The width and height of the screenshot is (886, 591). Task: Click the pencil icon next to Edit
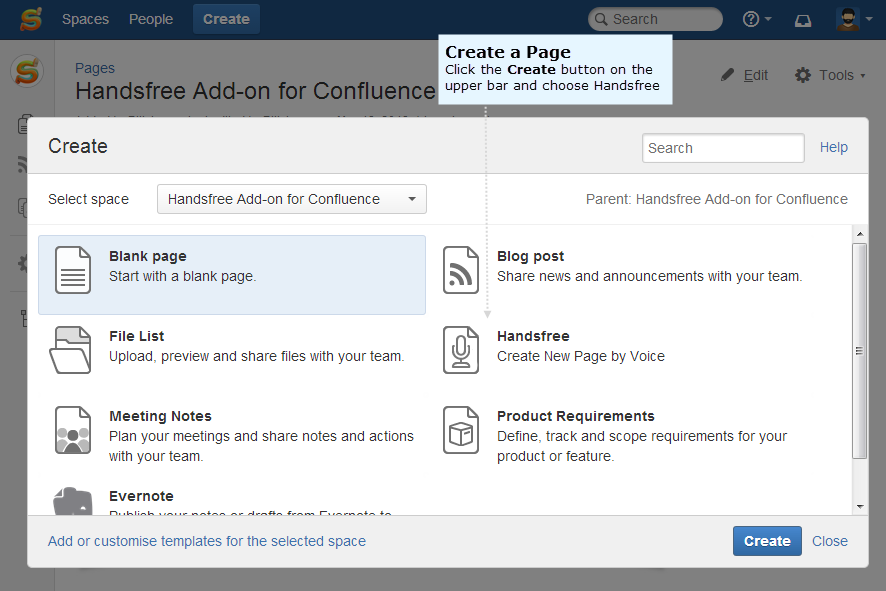[x=728, y=75]
